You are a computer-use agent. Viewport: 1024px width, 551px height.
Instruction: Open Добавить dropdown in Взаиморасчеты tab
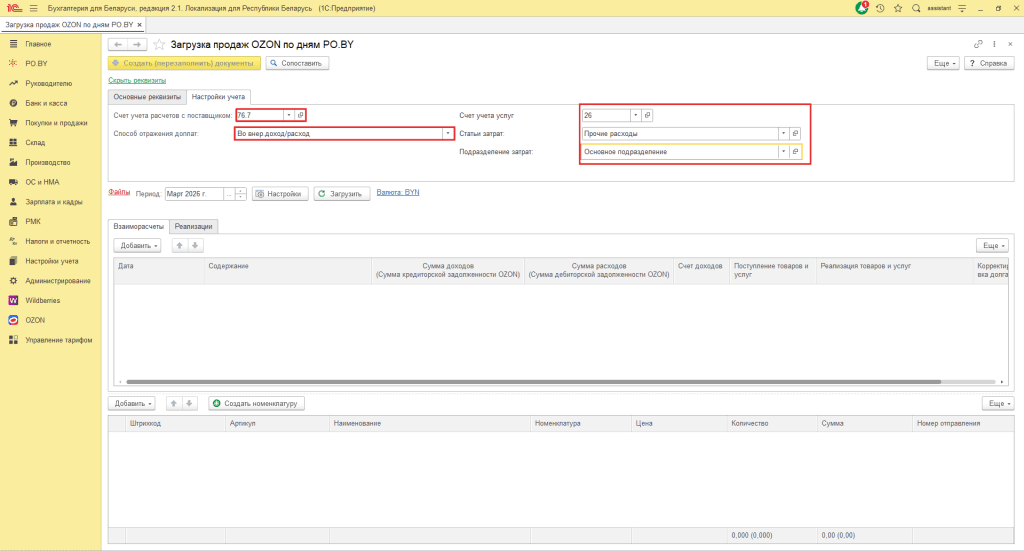click(x=137, y=245)
